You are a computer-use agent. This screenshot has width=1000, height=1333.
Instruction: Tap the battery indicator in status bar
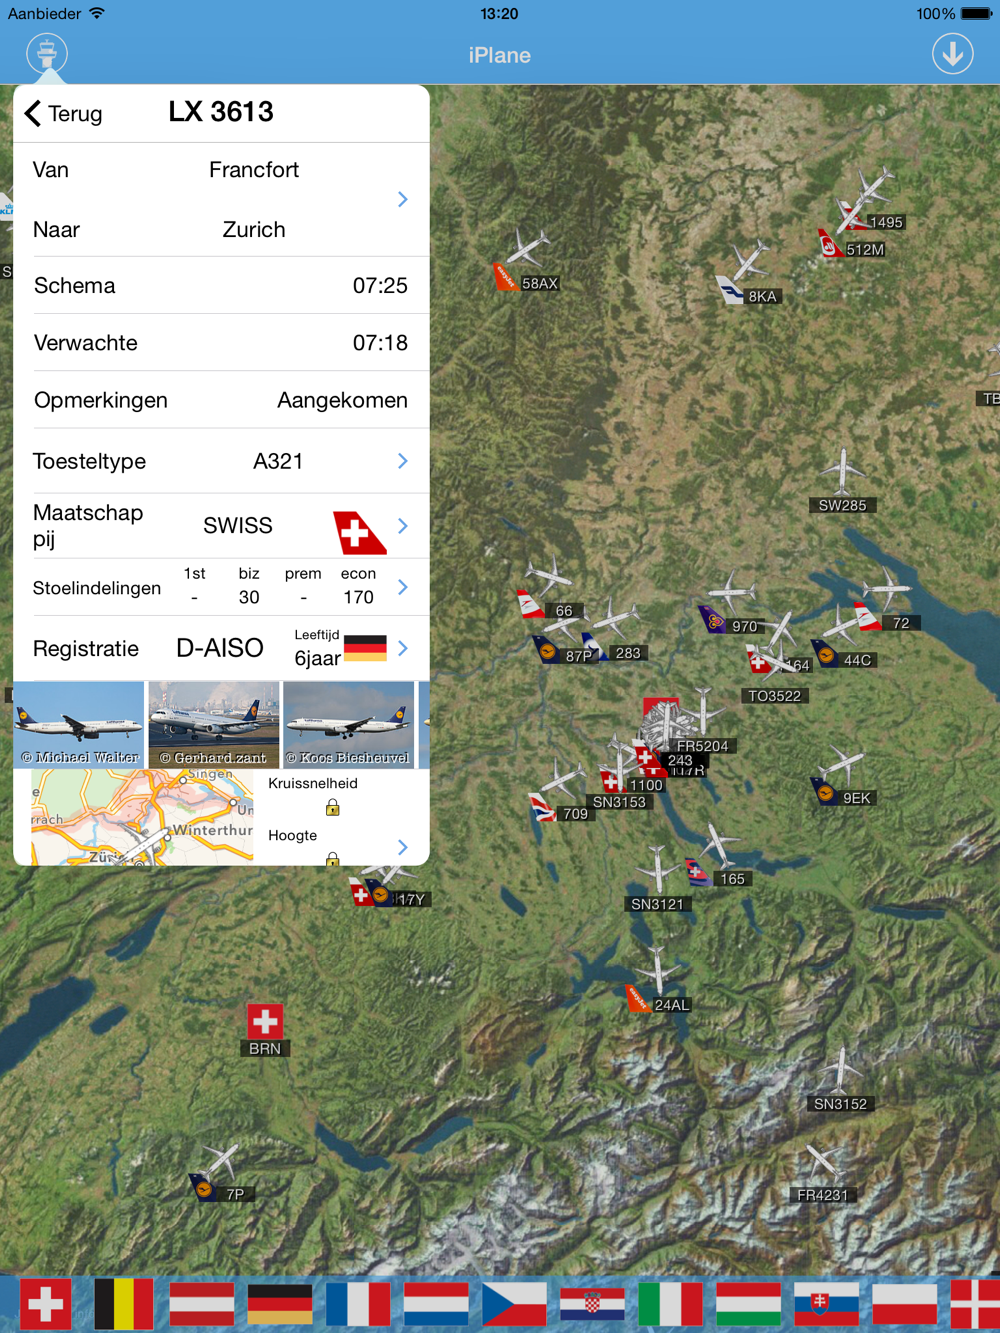pos(977,14)
